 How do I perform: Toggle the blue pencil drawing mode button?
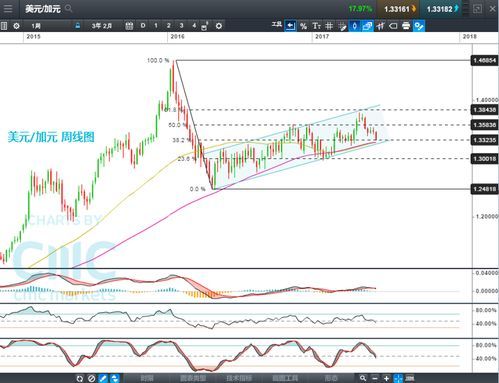(103, 378)
